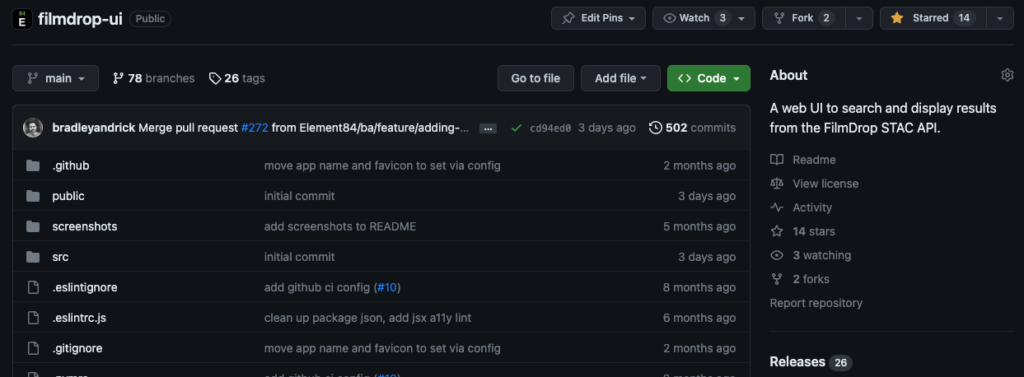
Task: Click the '6 months ago' timestamp for .eslintrc.js
Action: (699, 318)
